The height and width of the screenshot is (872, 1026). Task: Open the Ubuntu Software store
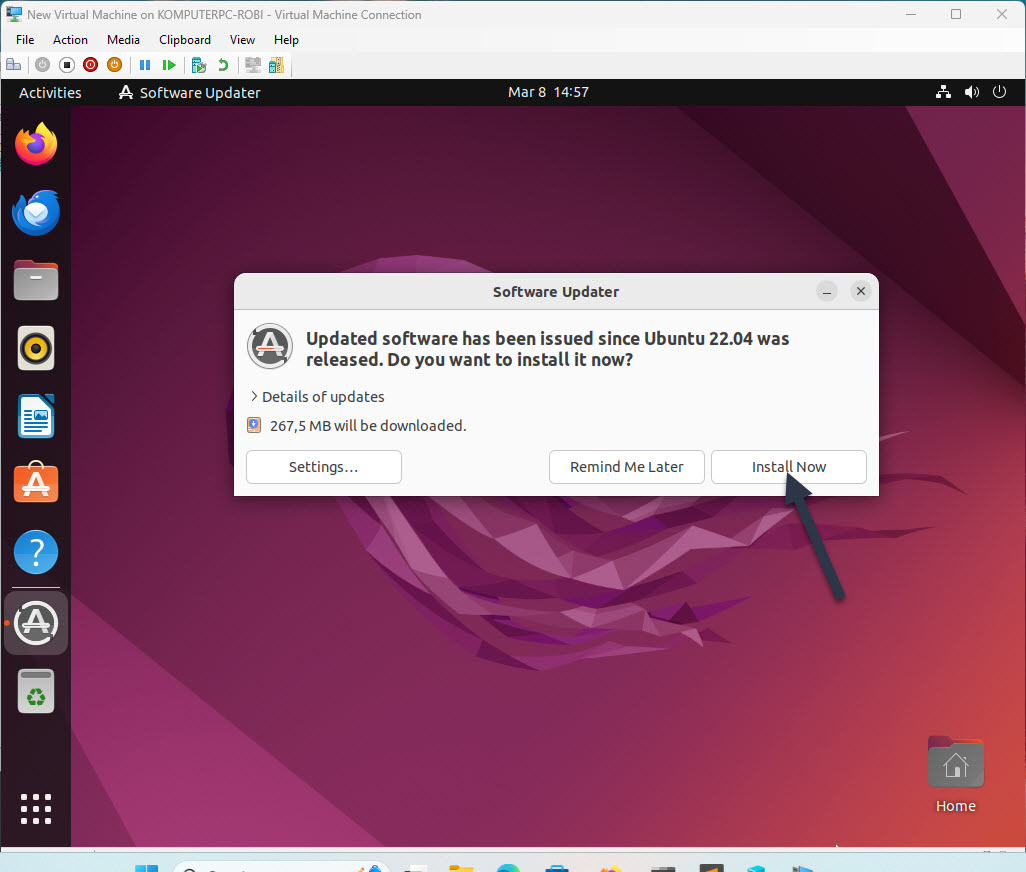pyautogui.click(x=35, y=483)
